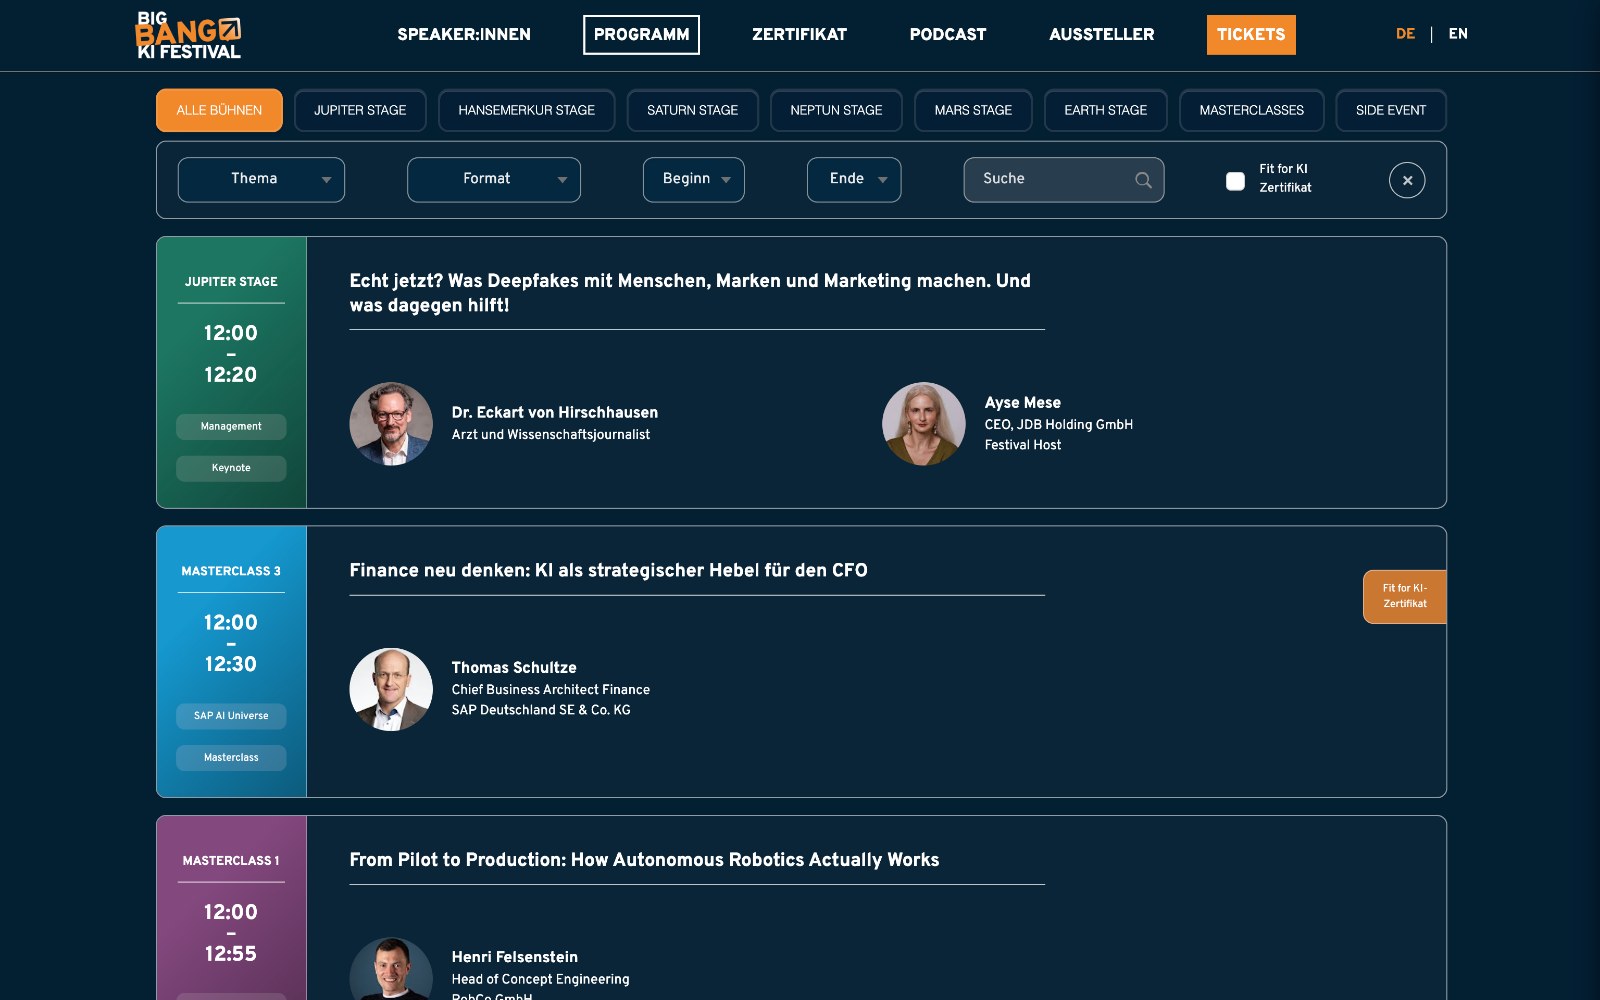Click "Festival Host" text
Image resolution: width=1600 pixels, height=1000 pixels.
point(1023,445)
